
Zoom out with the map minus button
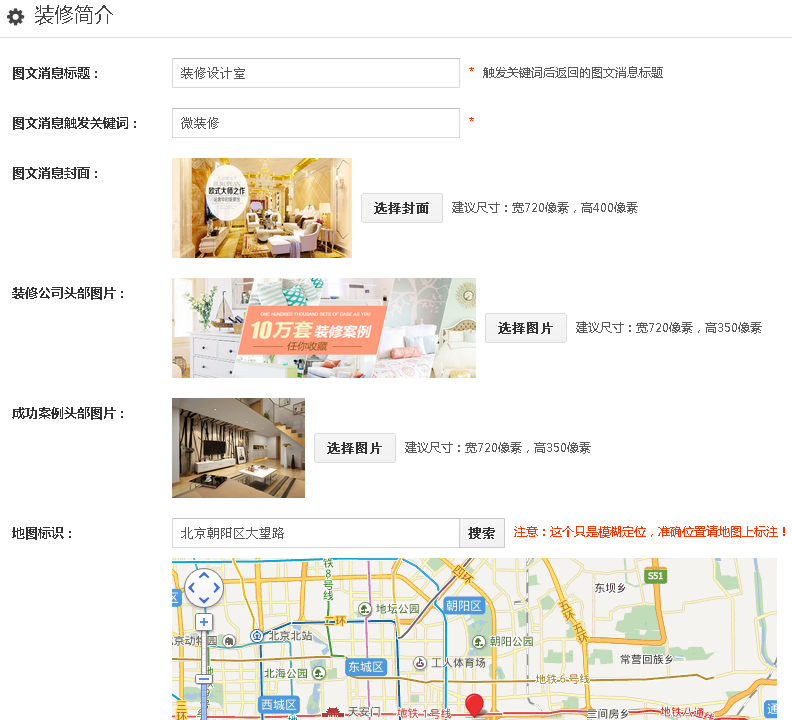(204, 679)
